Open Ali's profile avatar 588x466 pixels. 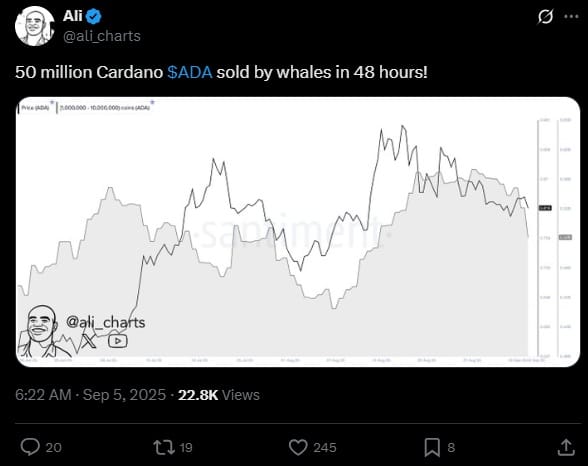[x=34, y=26]
